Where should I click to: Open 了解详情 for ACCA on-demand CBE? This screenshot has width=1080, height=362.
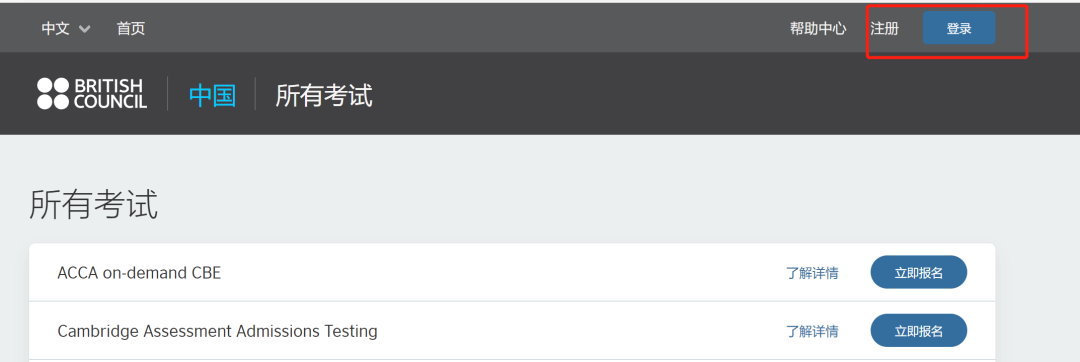tap(813, 273)
